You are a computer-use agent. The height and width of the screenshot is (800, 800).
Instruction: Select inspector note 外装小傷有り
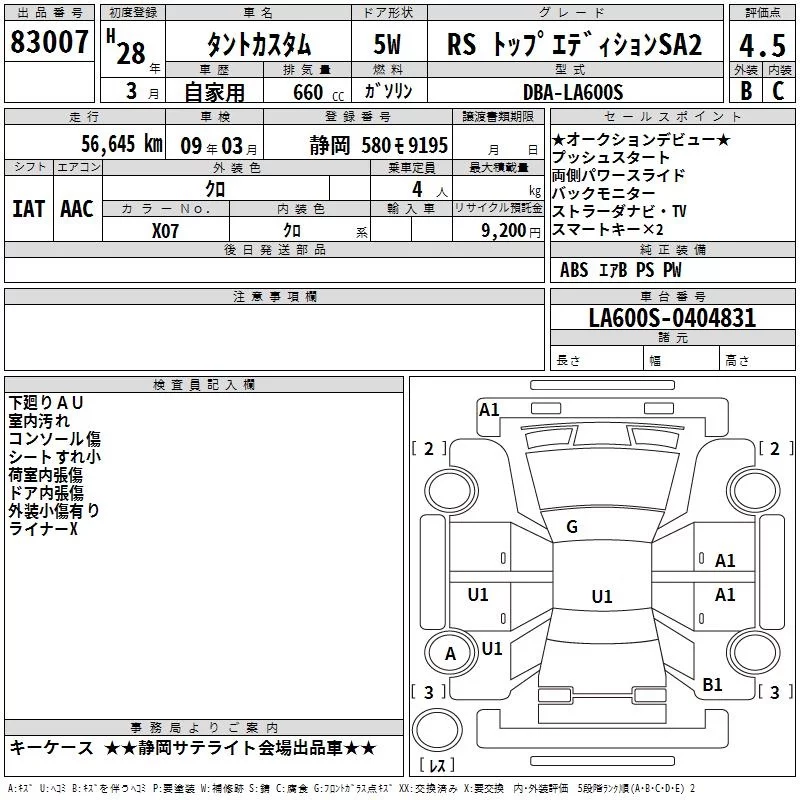(54, 511)
